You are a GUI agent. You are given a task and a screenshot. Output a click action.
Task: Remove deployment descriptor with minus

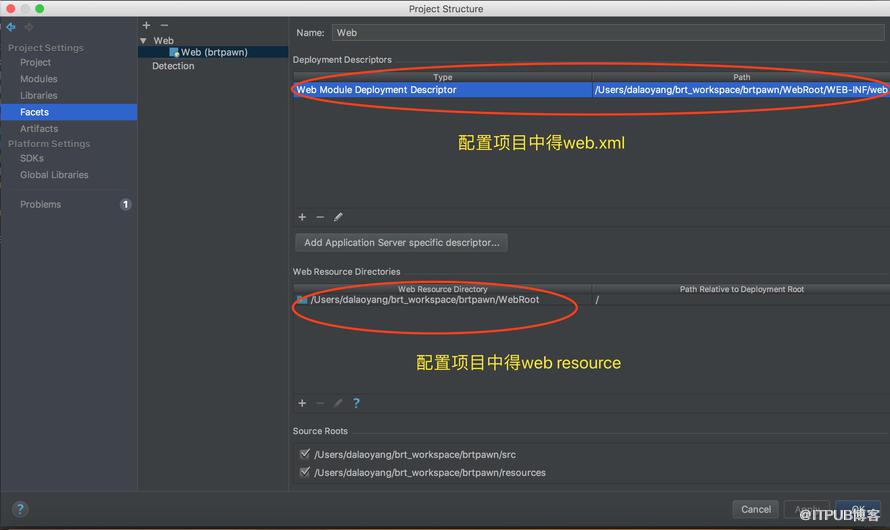click(x=320, y=217)
